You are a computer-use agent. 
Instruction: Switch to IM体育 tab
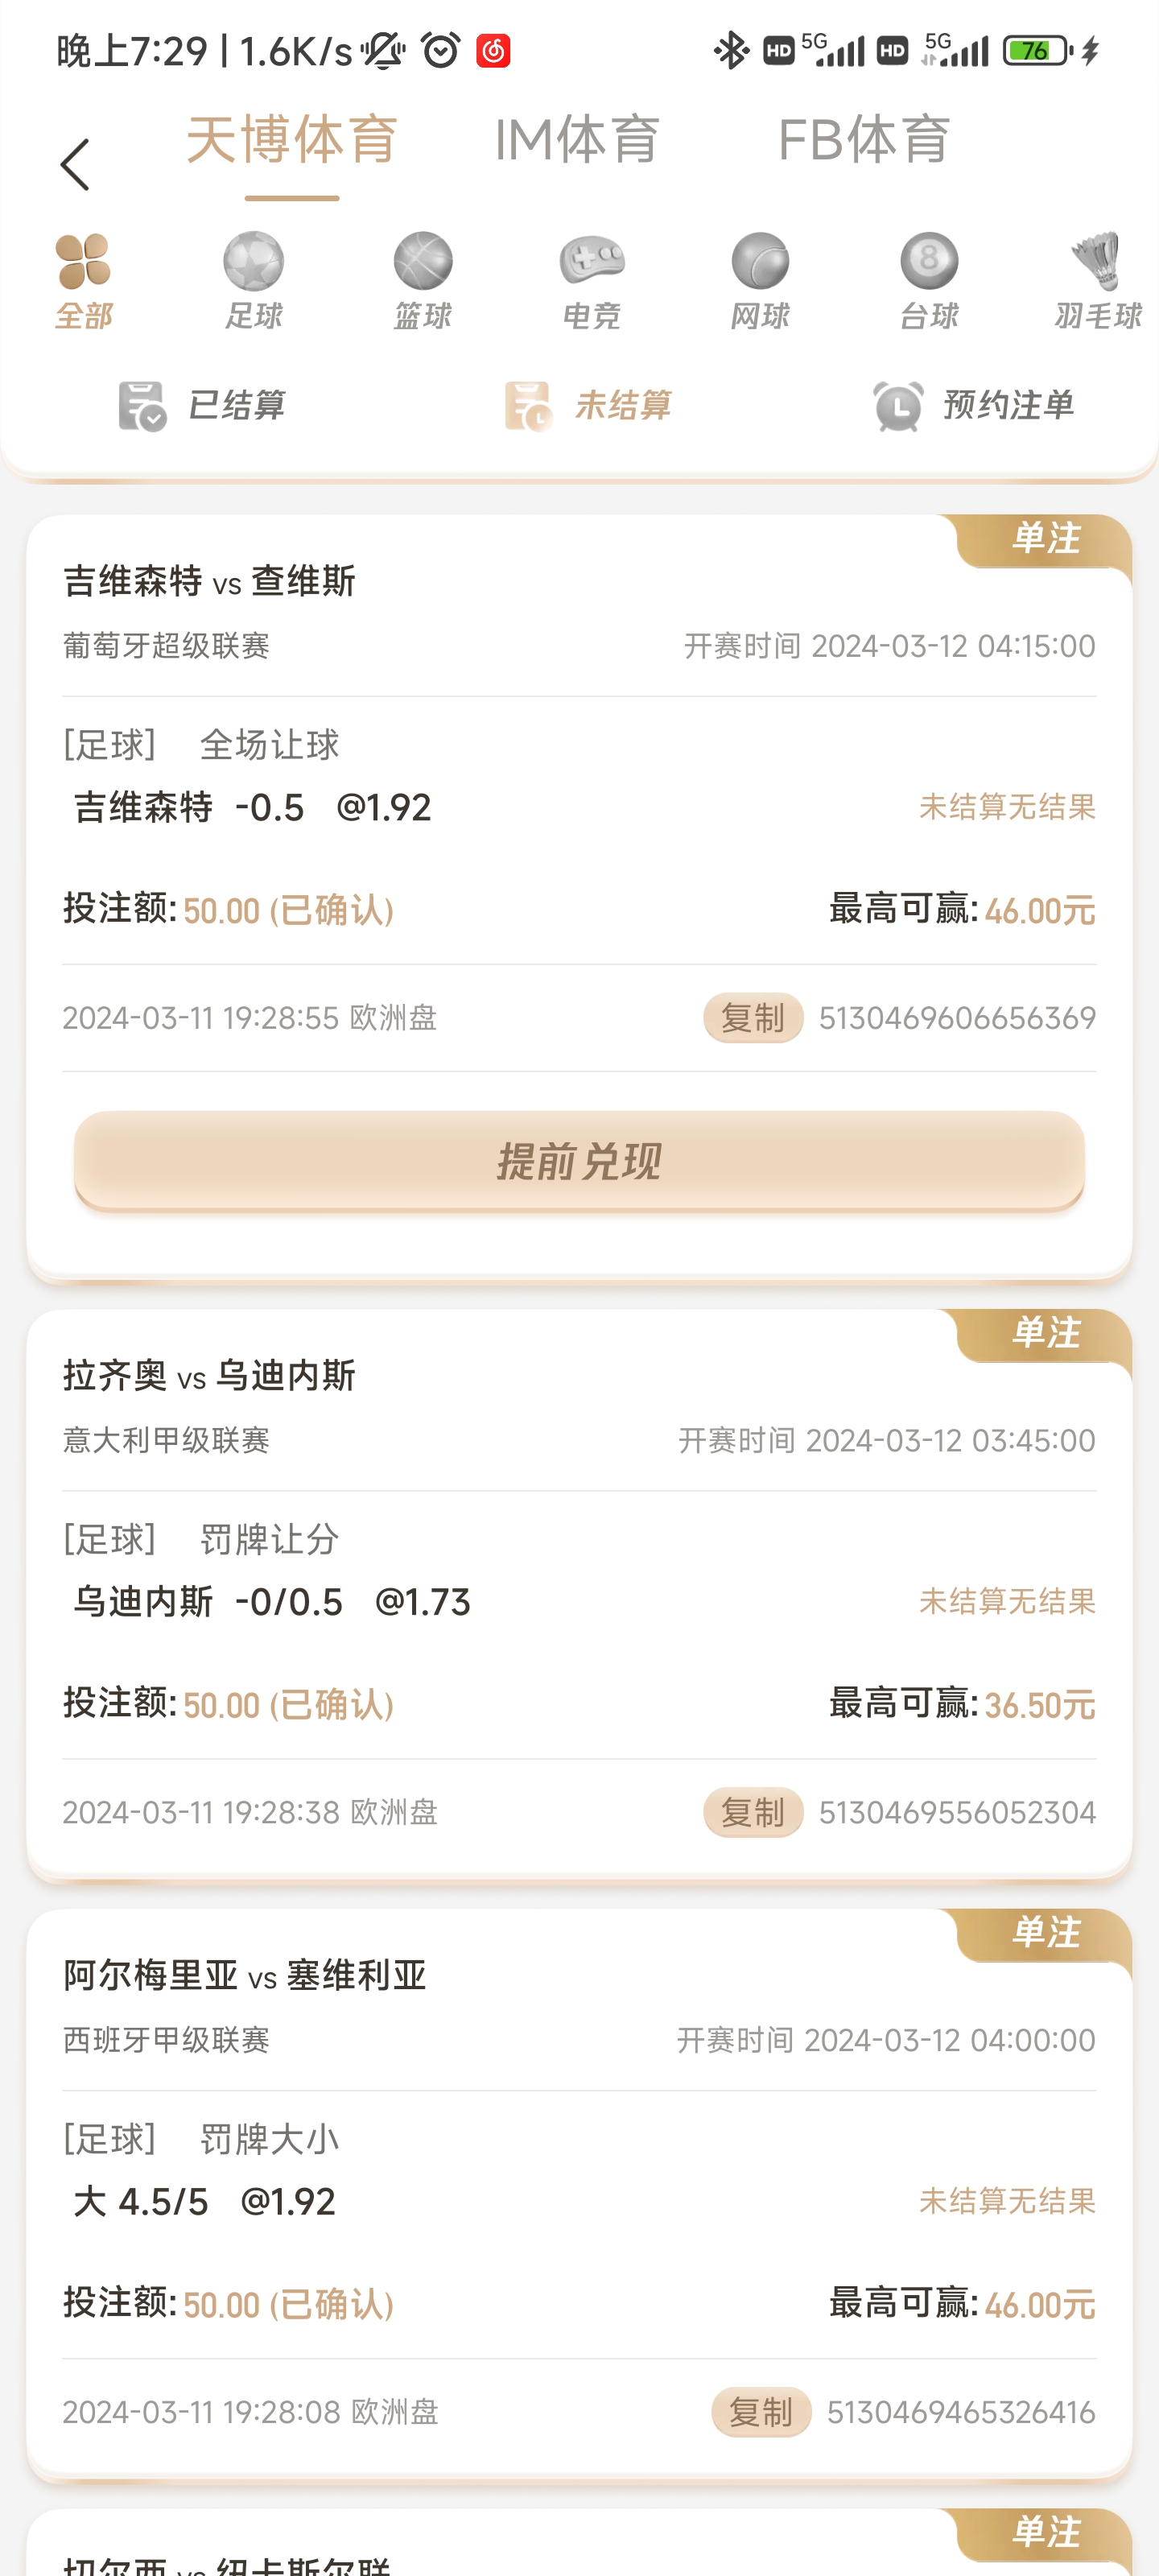(577, 140)
